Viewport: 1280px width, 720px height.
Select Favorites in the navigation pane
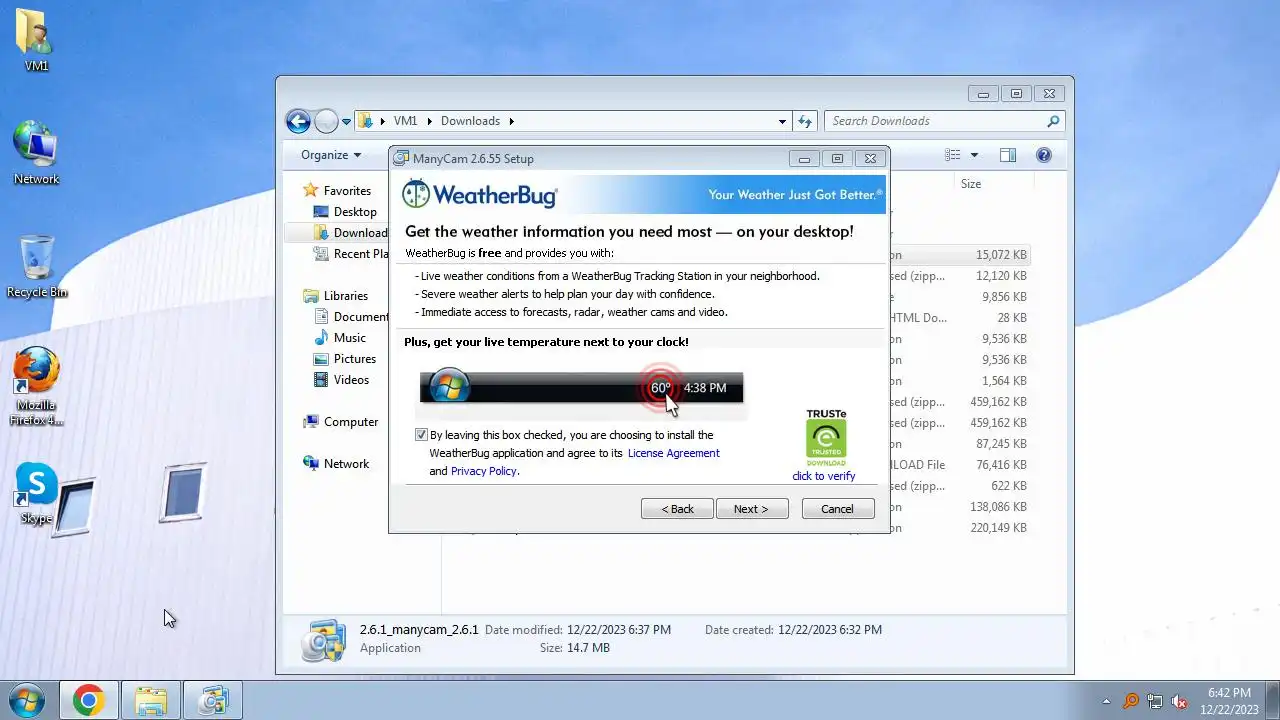click(347, 191)
